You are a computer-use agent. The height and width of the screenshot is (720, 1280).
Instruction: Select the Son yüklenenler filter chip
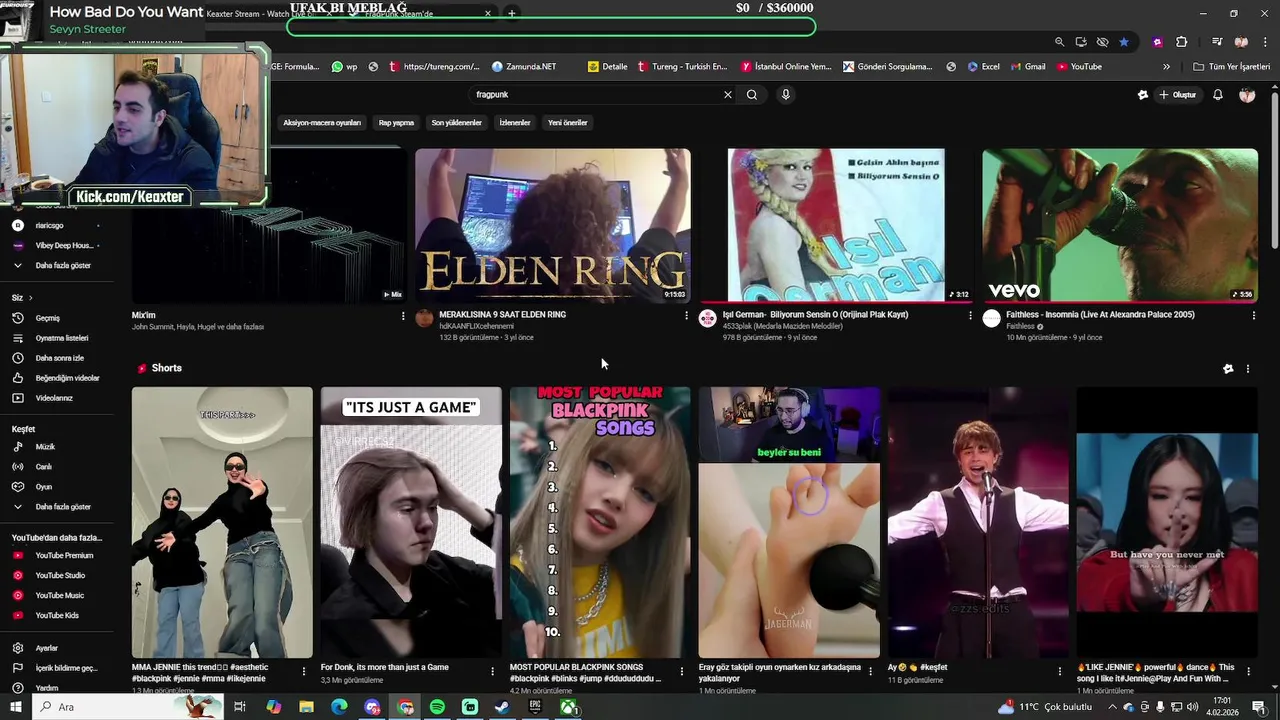pos(457,123)
